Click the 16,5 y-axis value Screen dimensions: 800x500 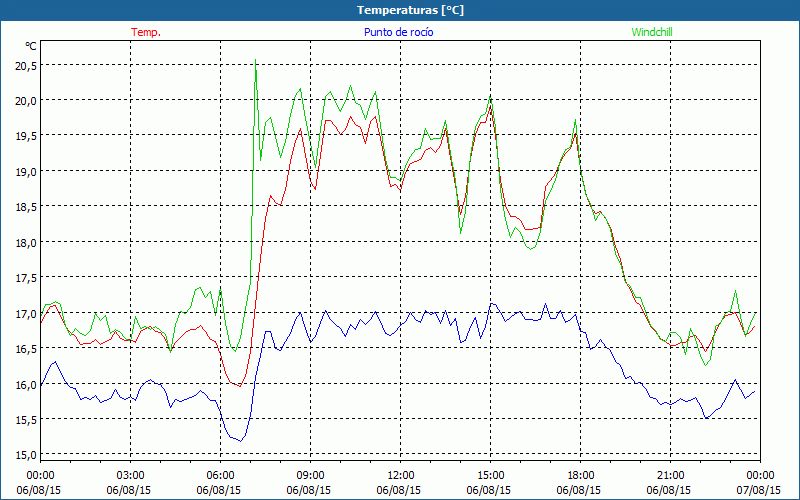pos(26,349)
